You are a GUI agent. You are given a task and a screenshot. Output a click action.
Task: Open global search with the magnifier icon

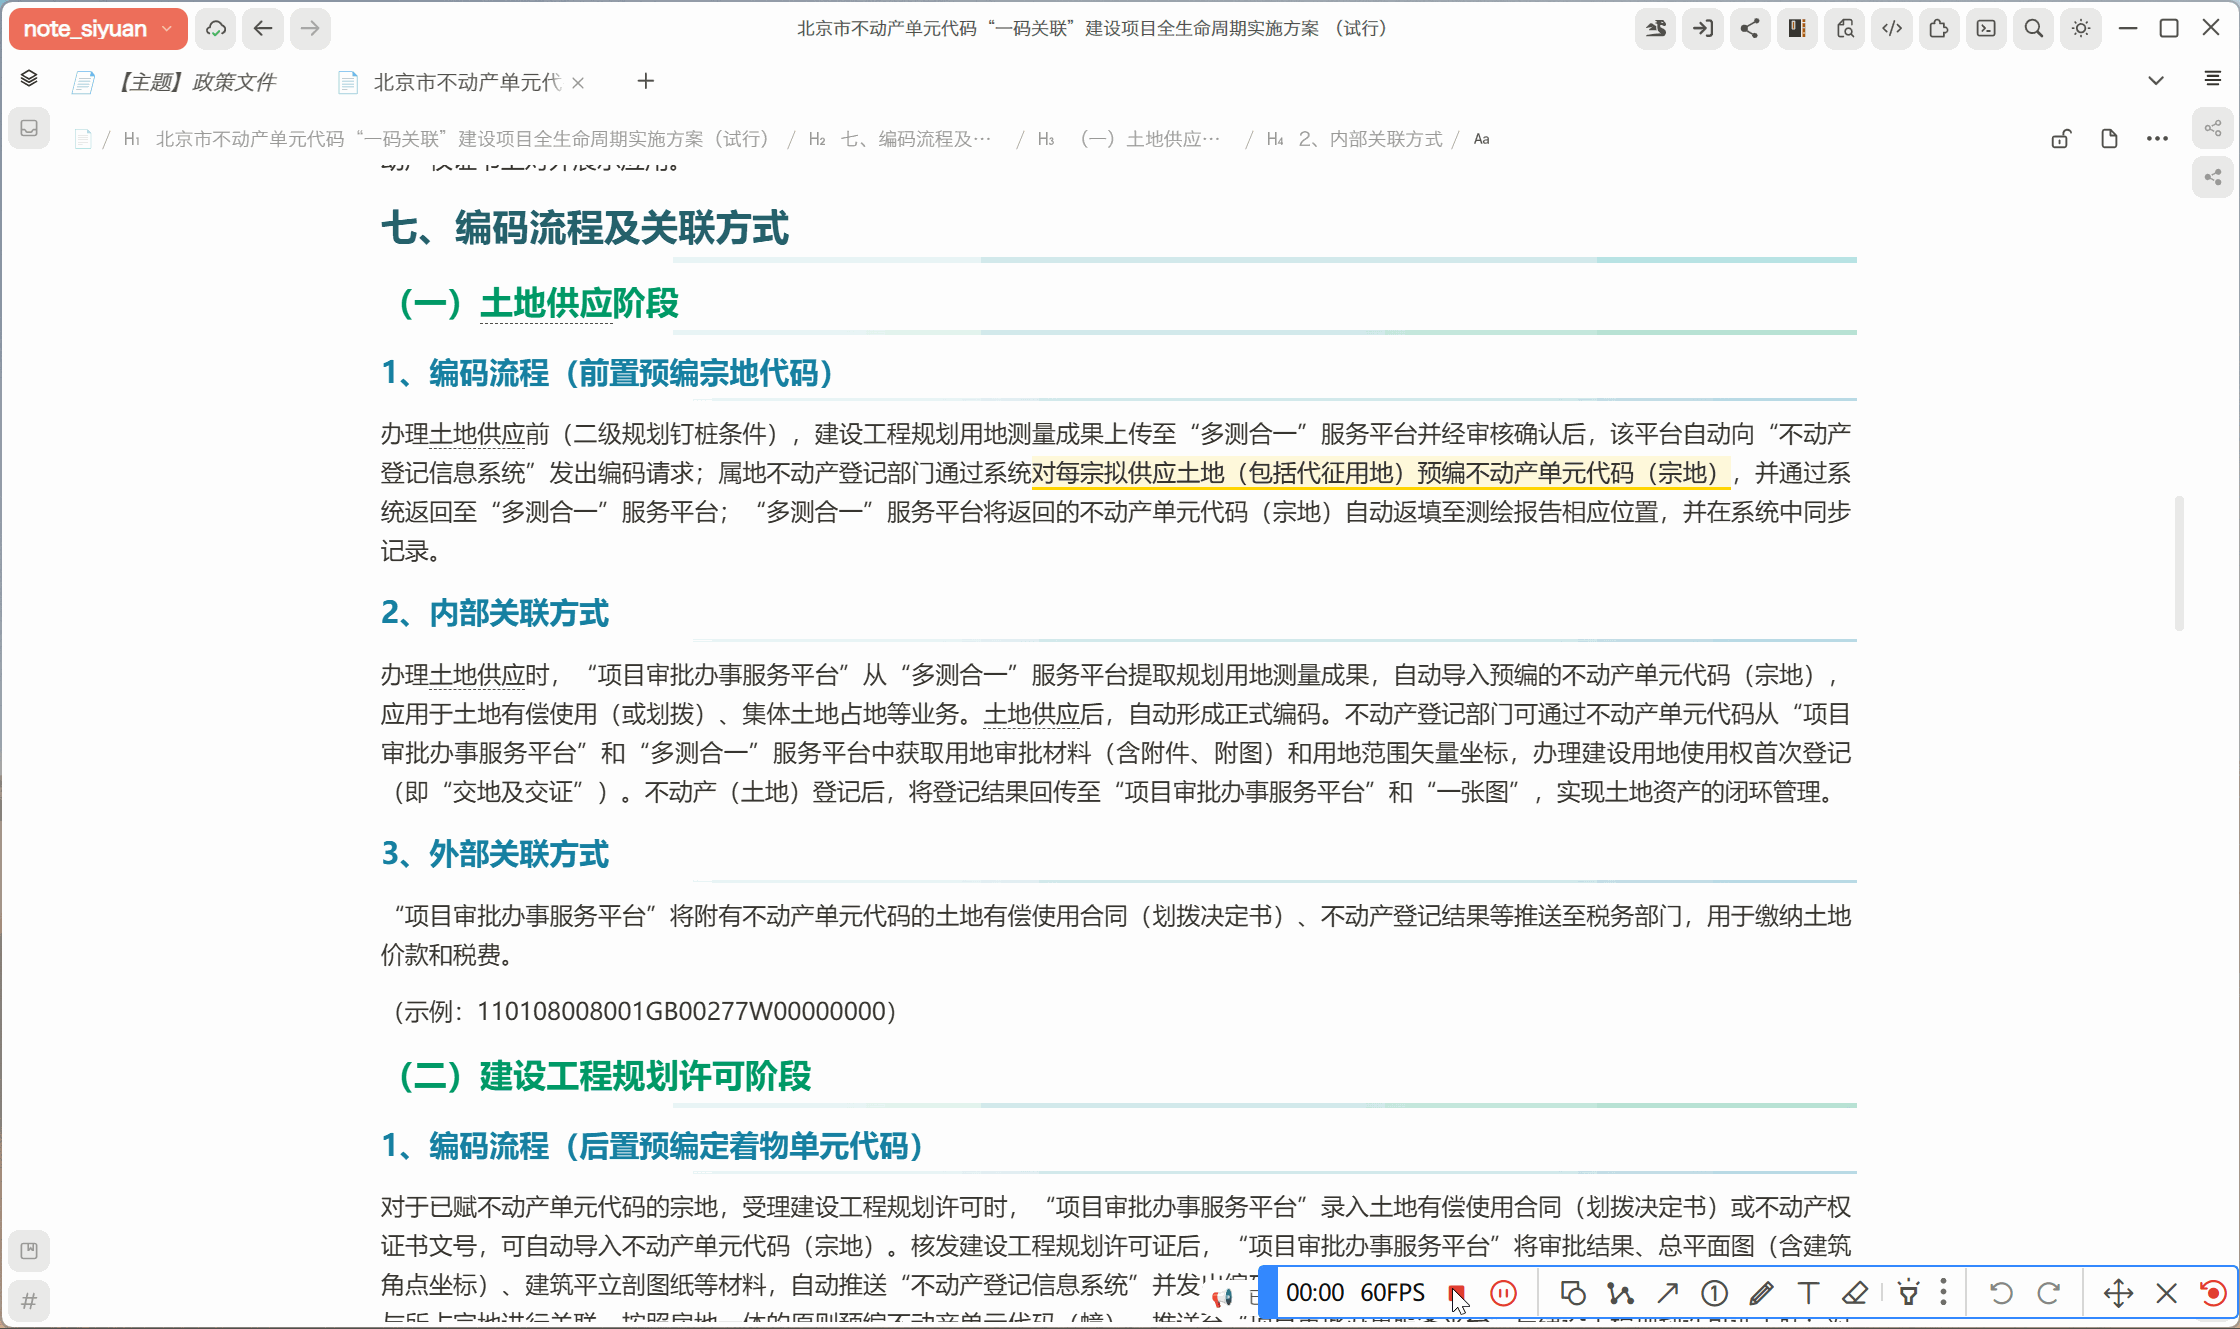coord(2032,29)
